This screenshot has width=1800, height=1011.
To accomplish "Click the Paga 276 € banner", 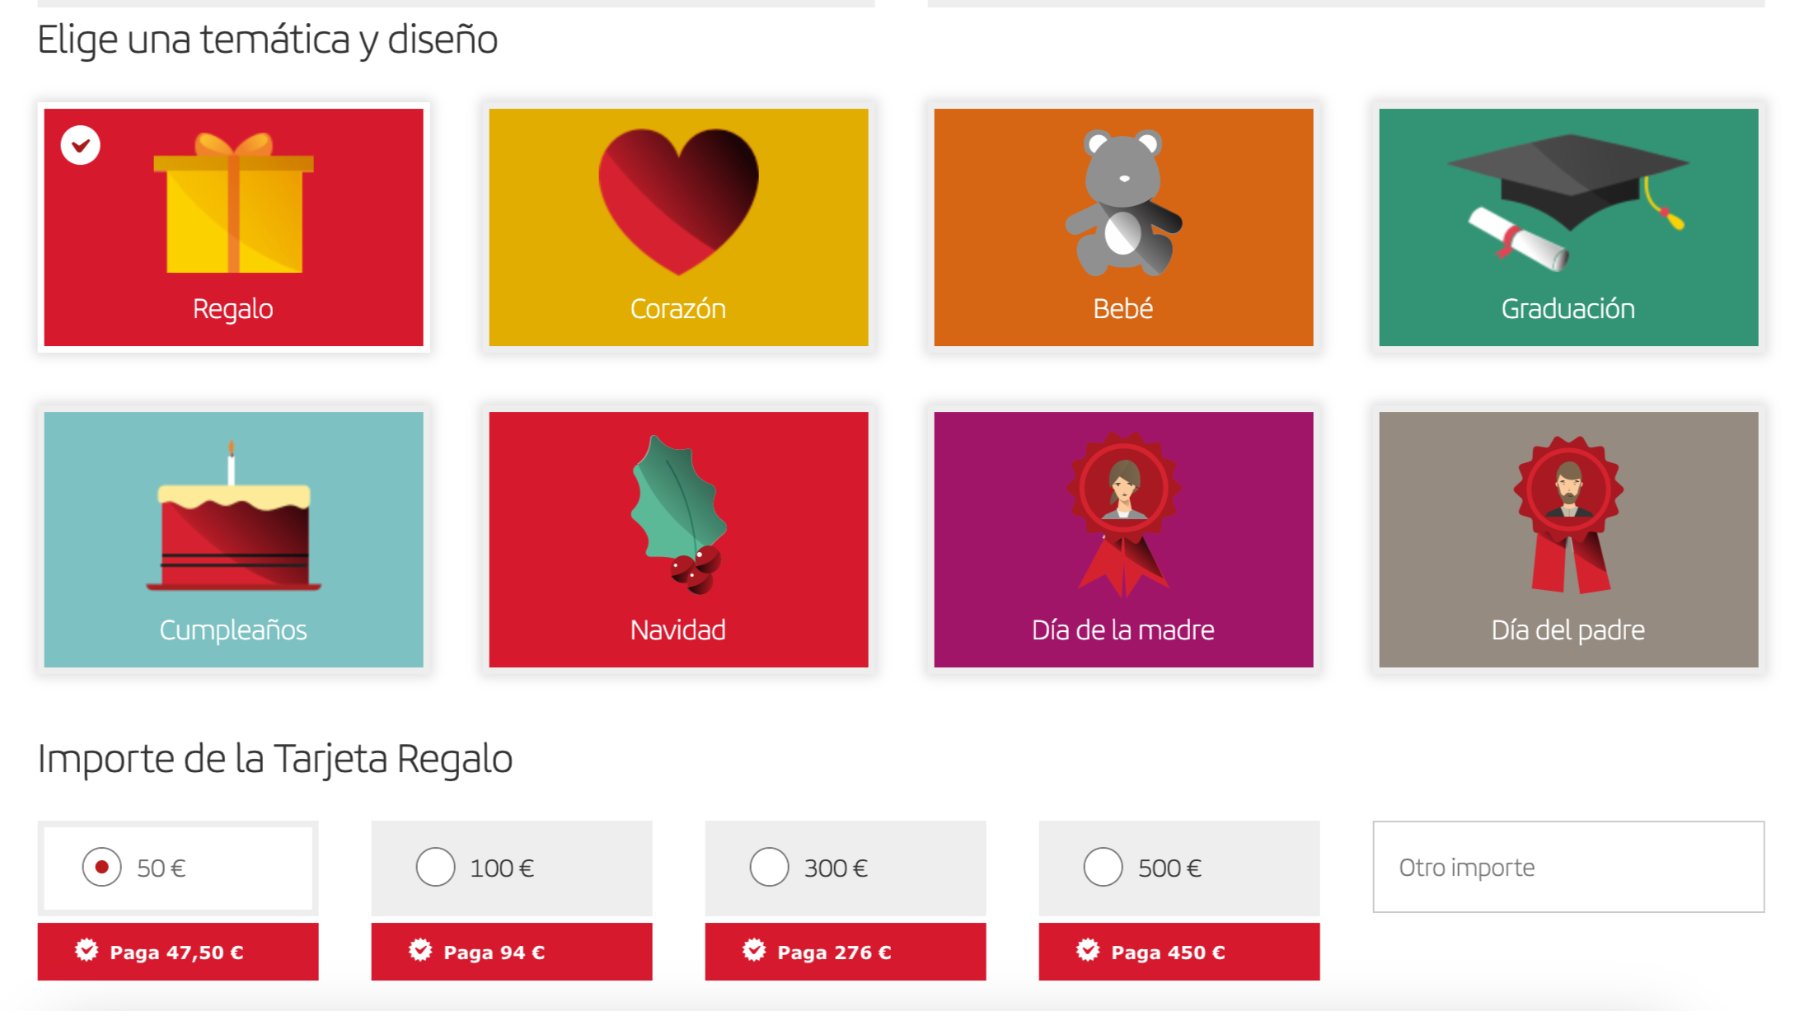I will coord(845,952).
